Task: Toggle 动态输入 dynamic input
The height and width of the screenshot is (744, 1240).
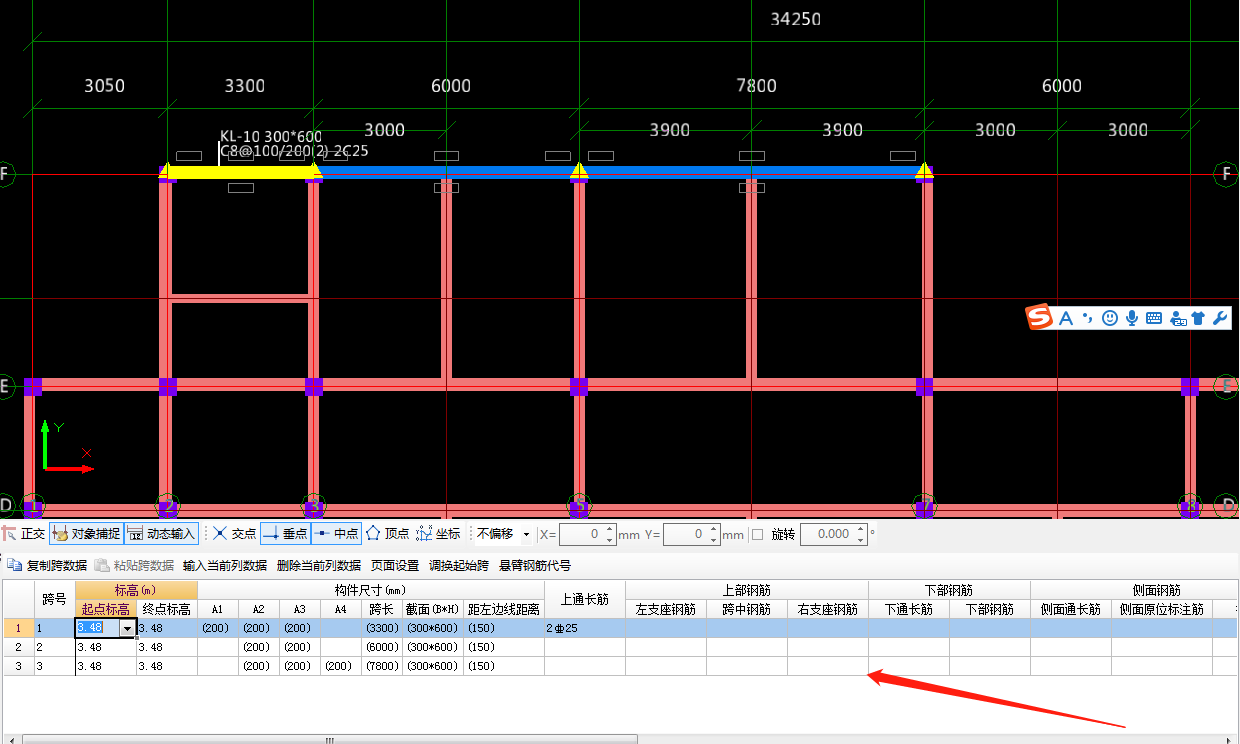Action: (x=161, y=534)
